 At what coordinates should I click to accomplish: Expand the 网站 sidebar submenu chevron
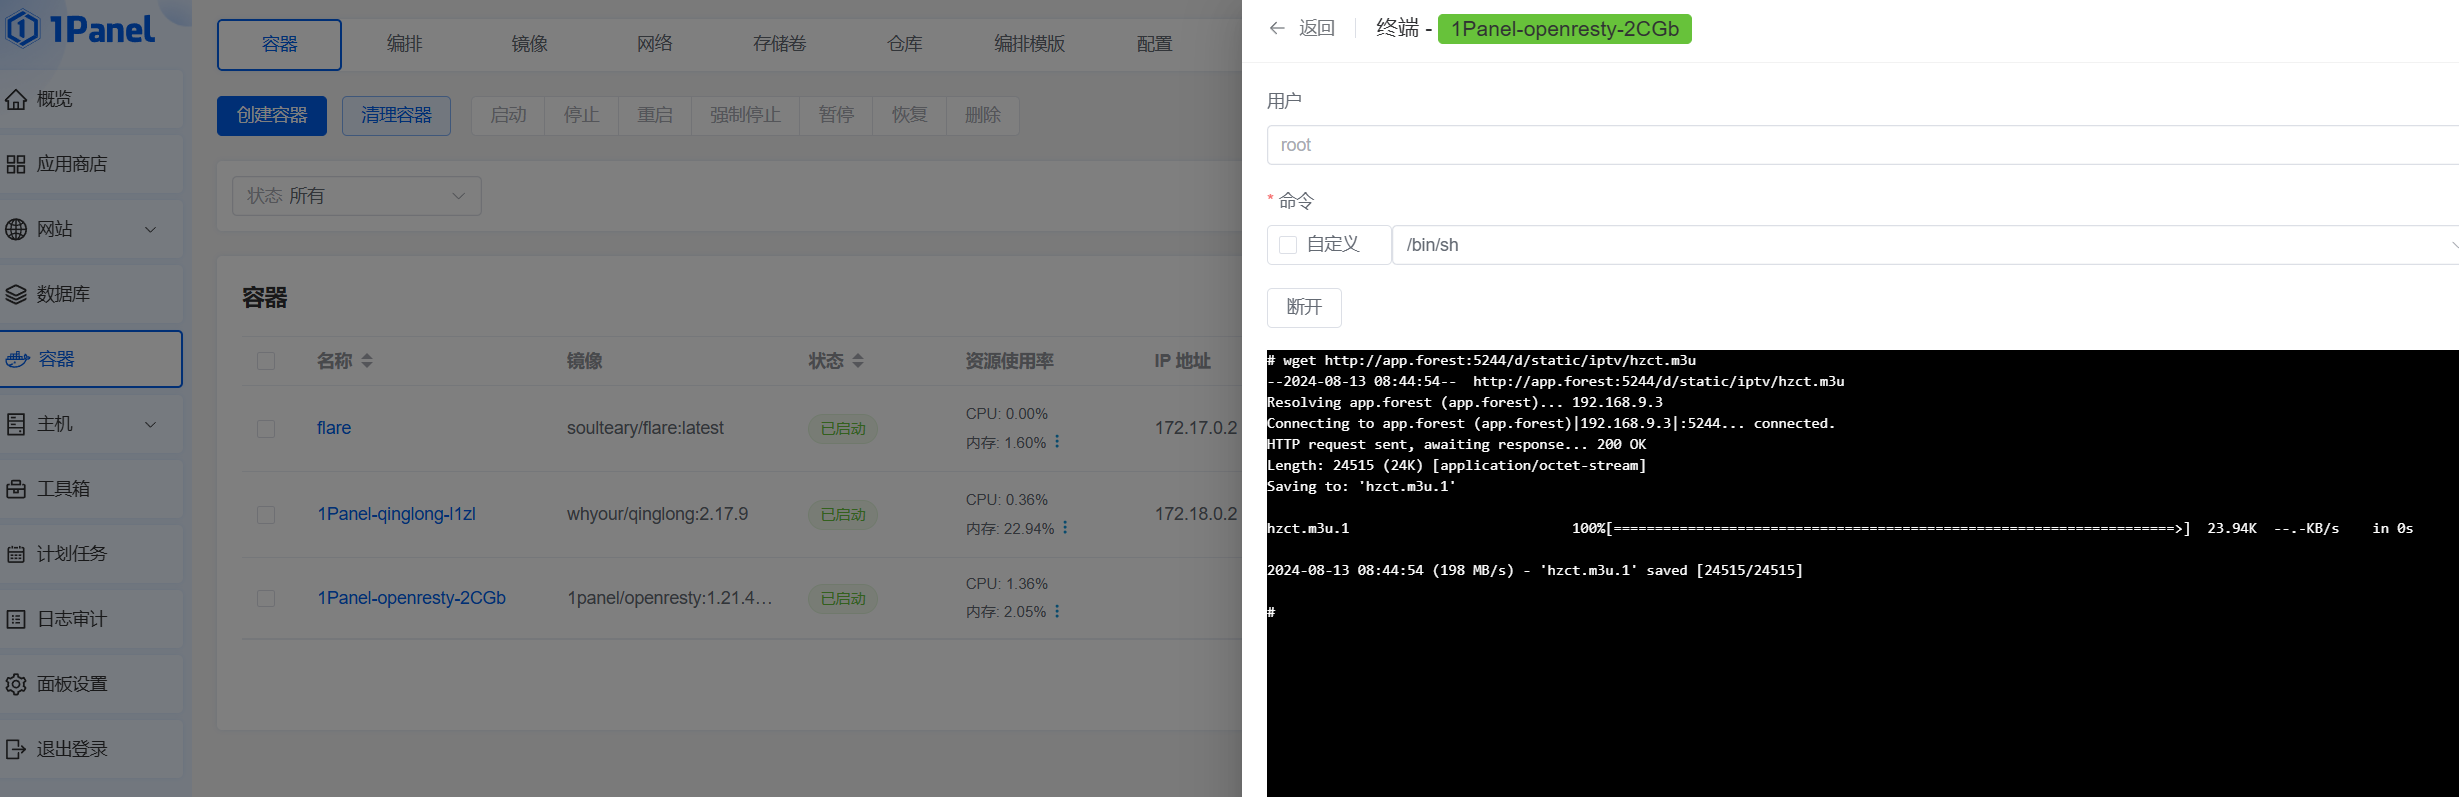[x=151, y=229]
